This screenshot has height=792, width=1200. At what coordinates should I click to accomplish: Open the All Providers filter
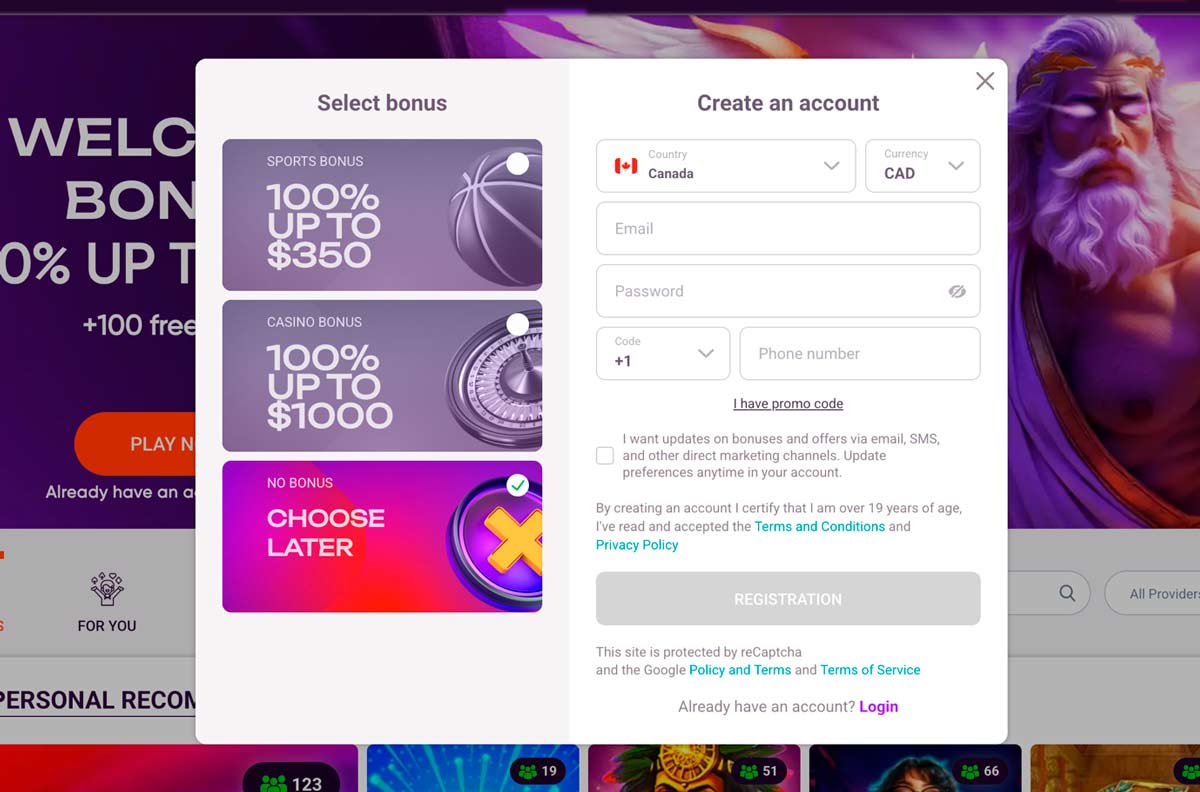[1154, 593]
